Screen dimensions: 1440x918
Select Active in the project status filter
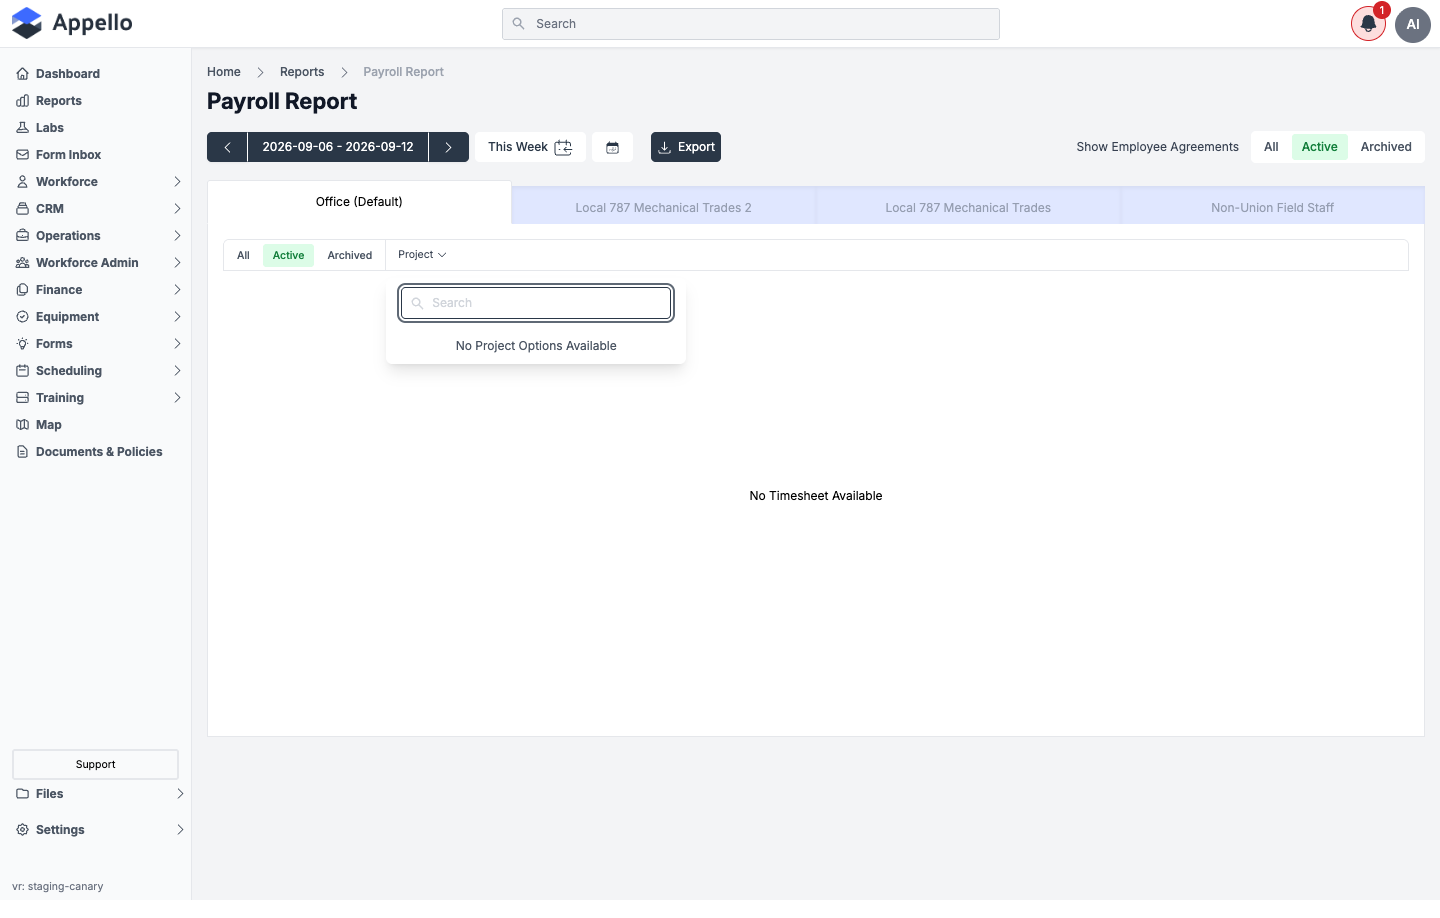click(289, 255)
